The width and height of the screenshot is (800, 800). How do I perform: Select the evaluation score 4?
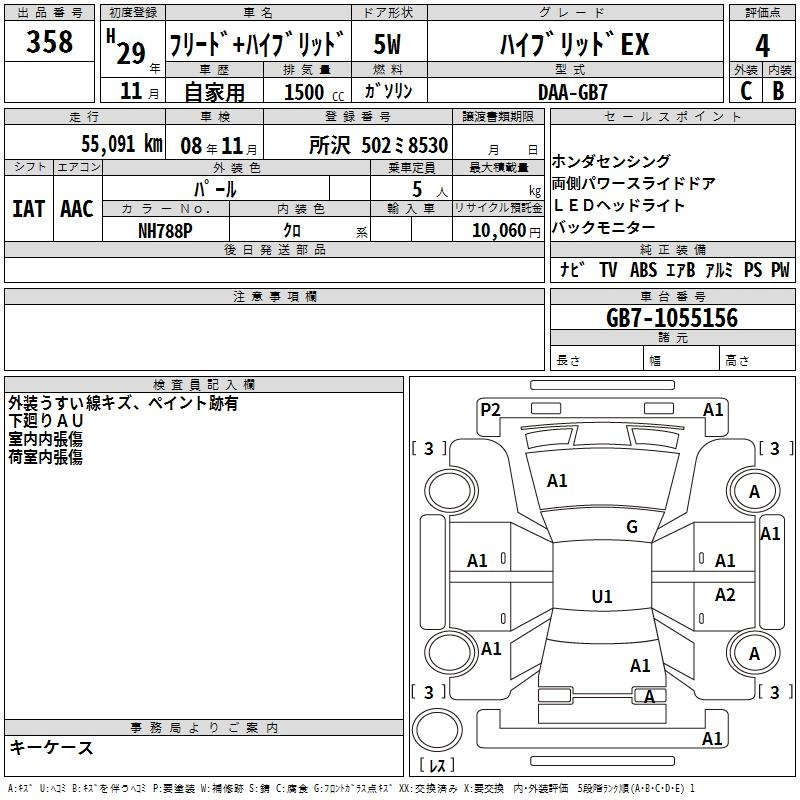[762, 45]
